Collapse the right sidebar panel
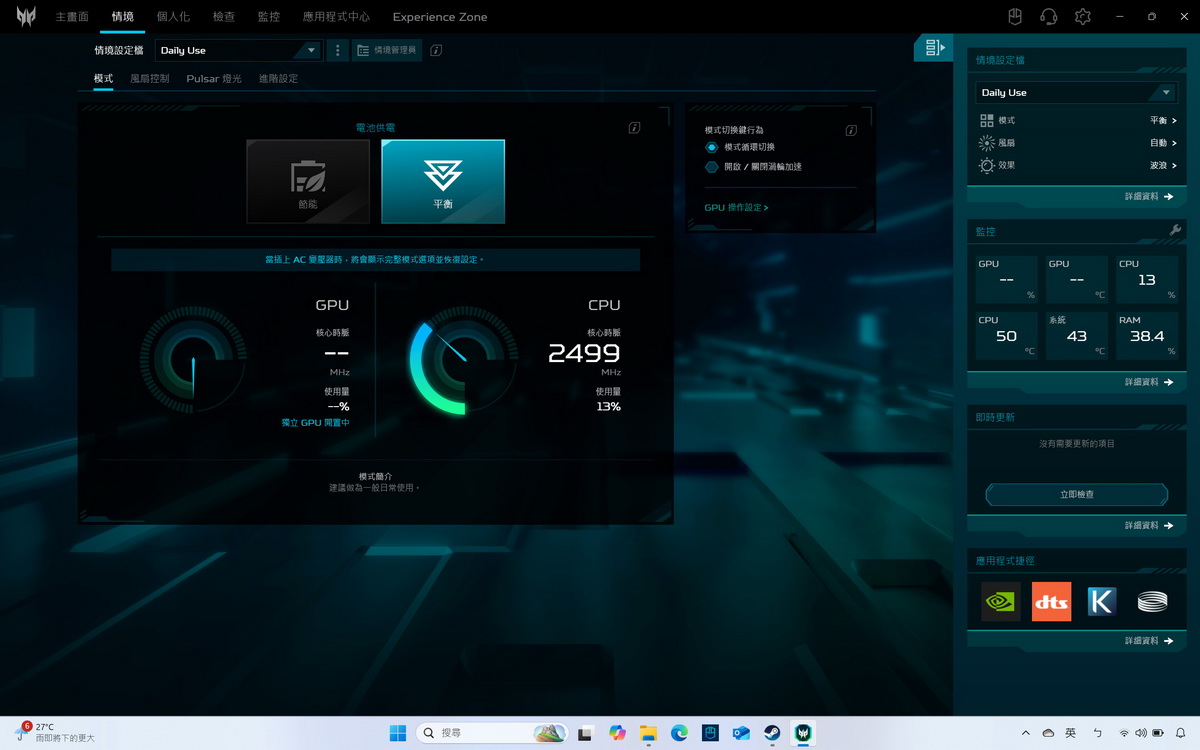 coord(934,48)
